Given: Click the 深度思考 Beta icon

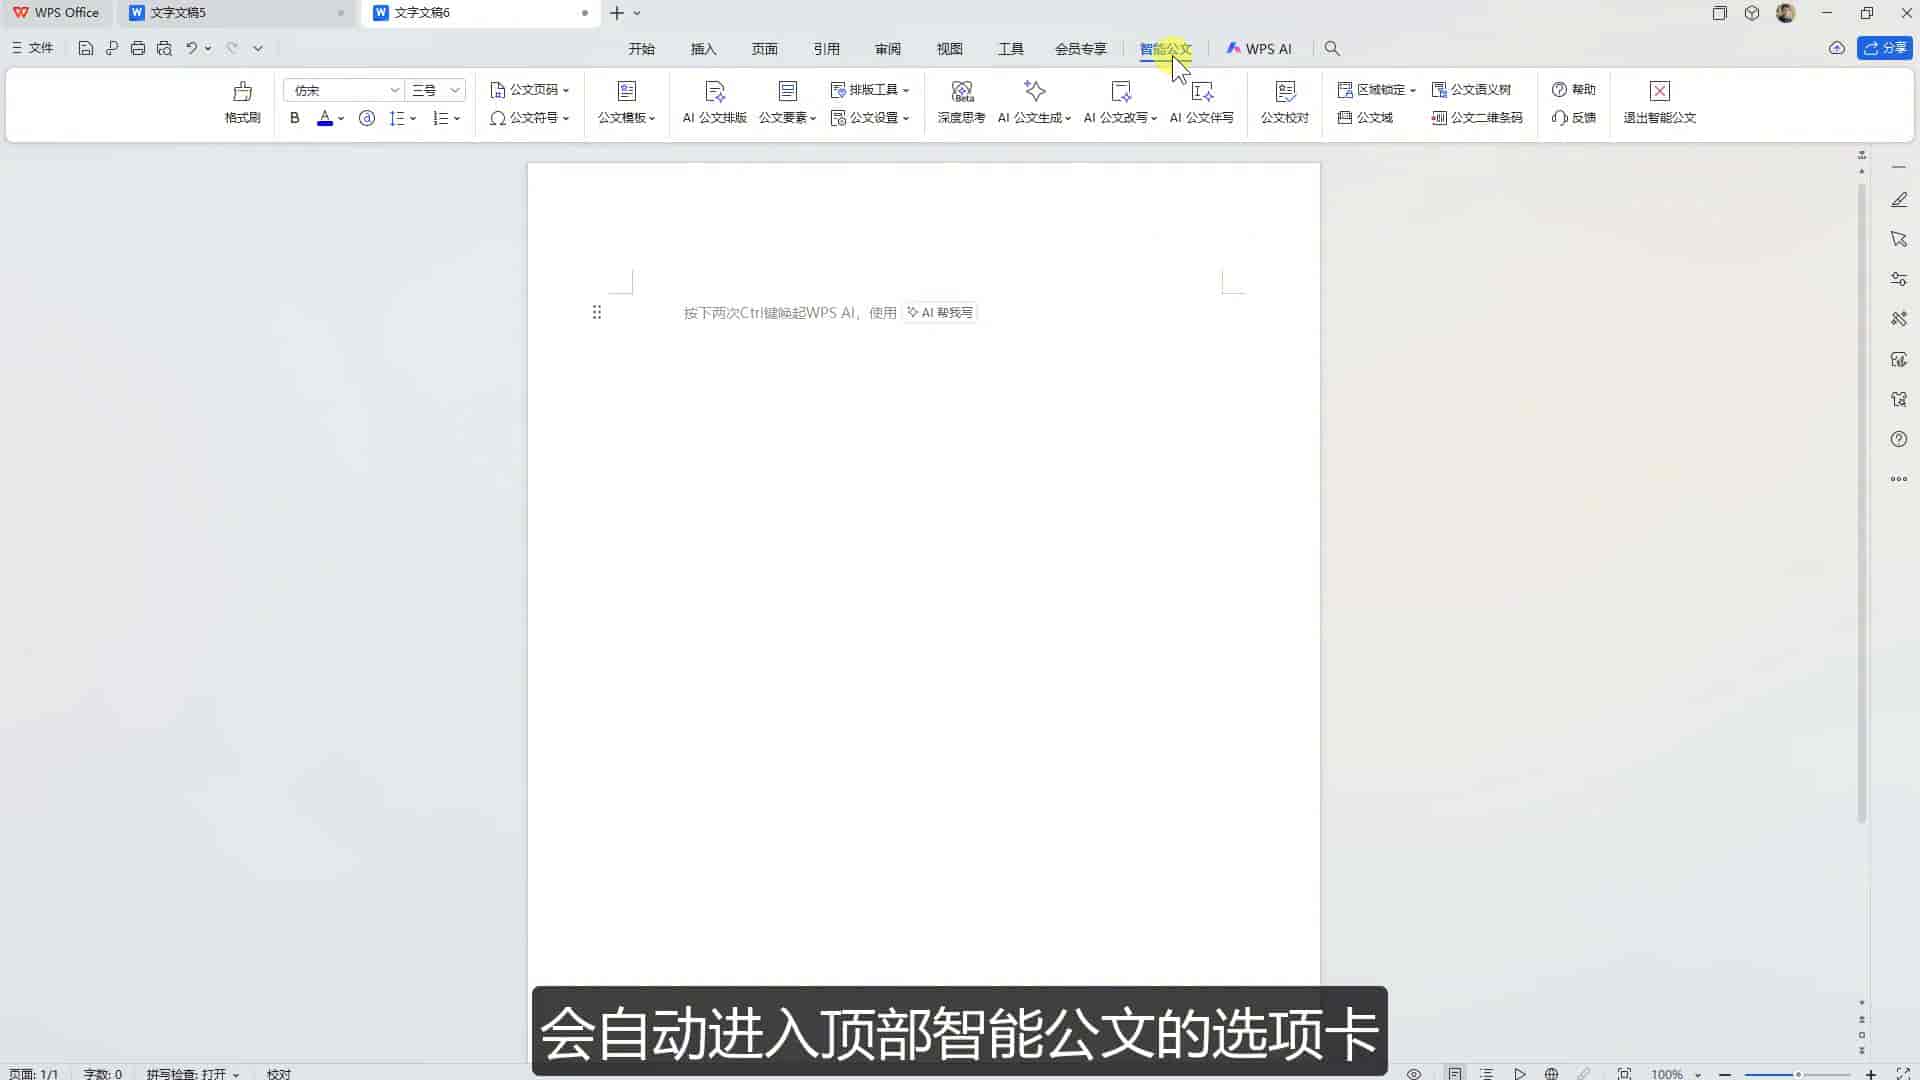Looking at the screenshot, I should point(961,92).
